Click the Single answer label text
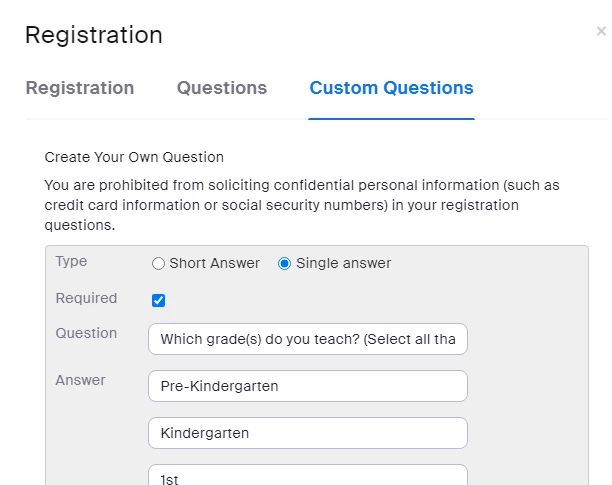The width and height of the screenshot is (612, 485). coord(343,264)
